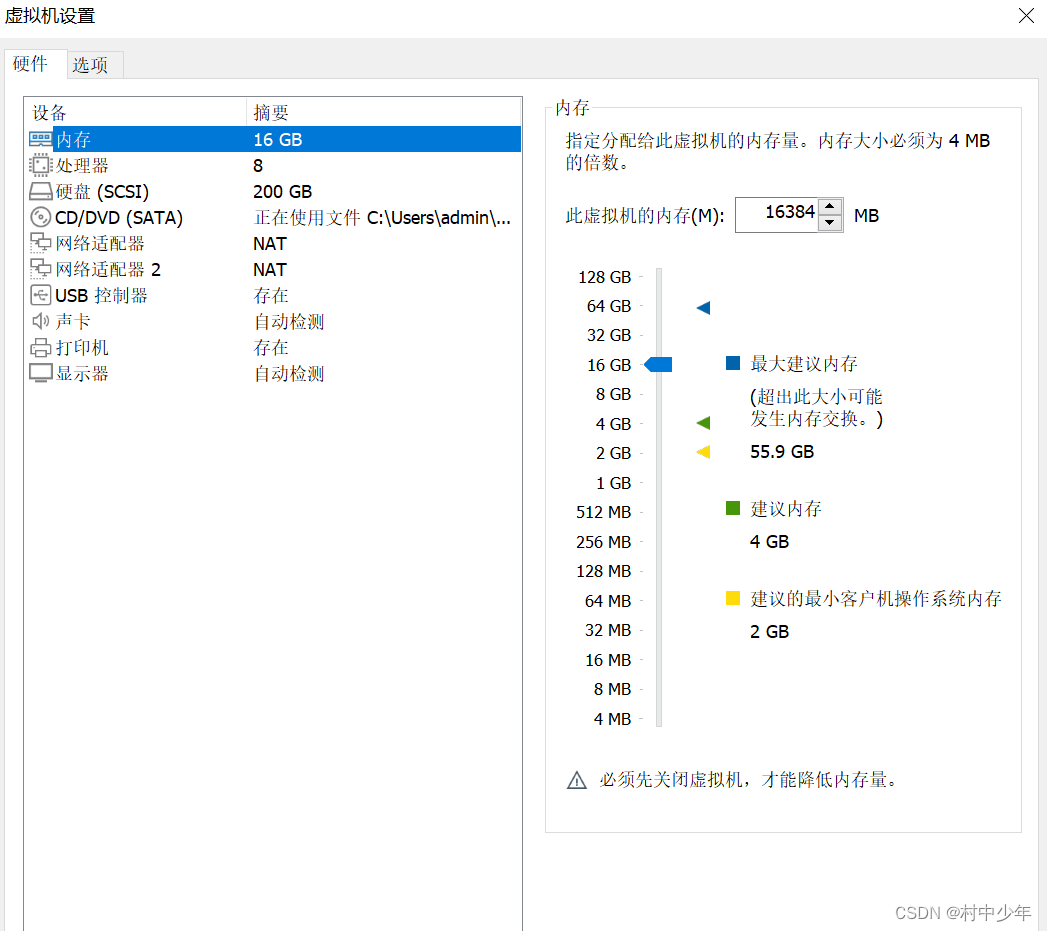Click the warning triangle icon

[576, 780]
